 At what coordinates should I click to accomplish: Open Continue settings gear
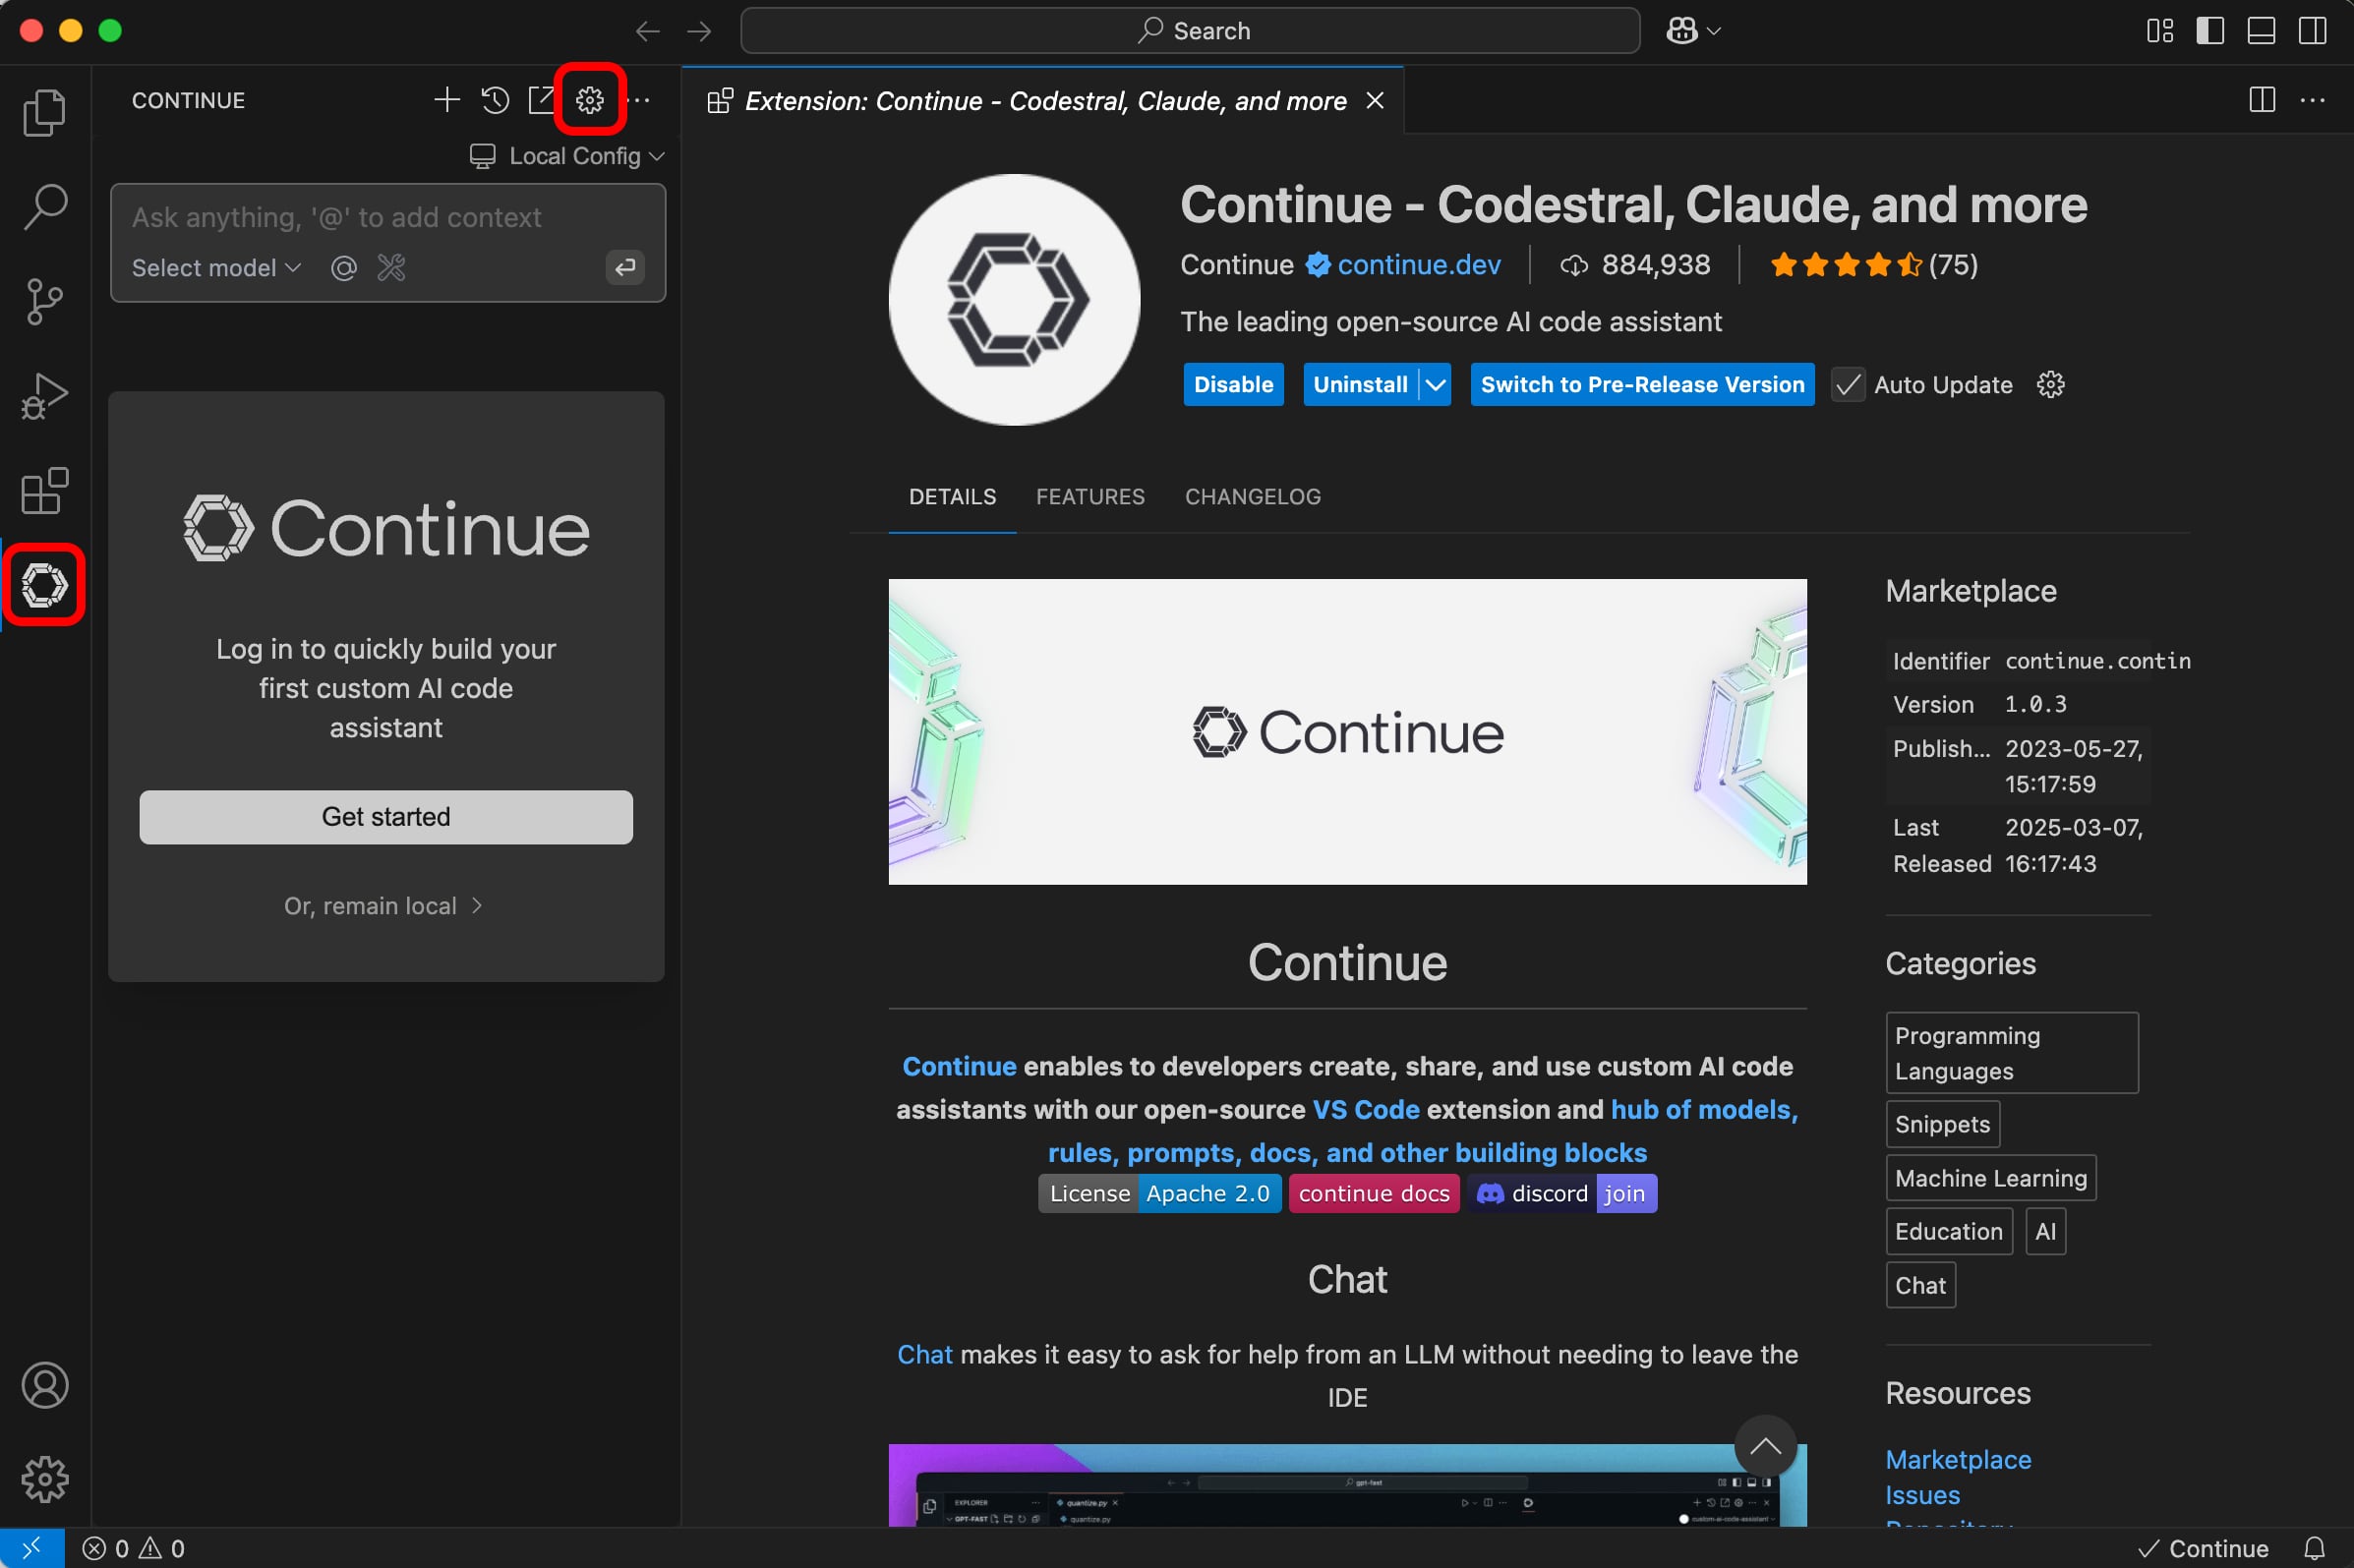(590, 100)
